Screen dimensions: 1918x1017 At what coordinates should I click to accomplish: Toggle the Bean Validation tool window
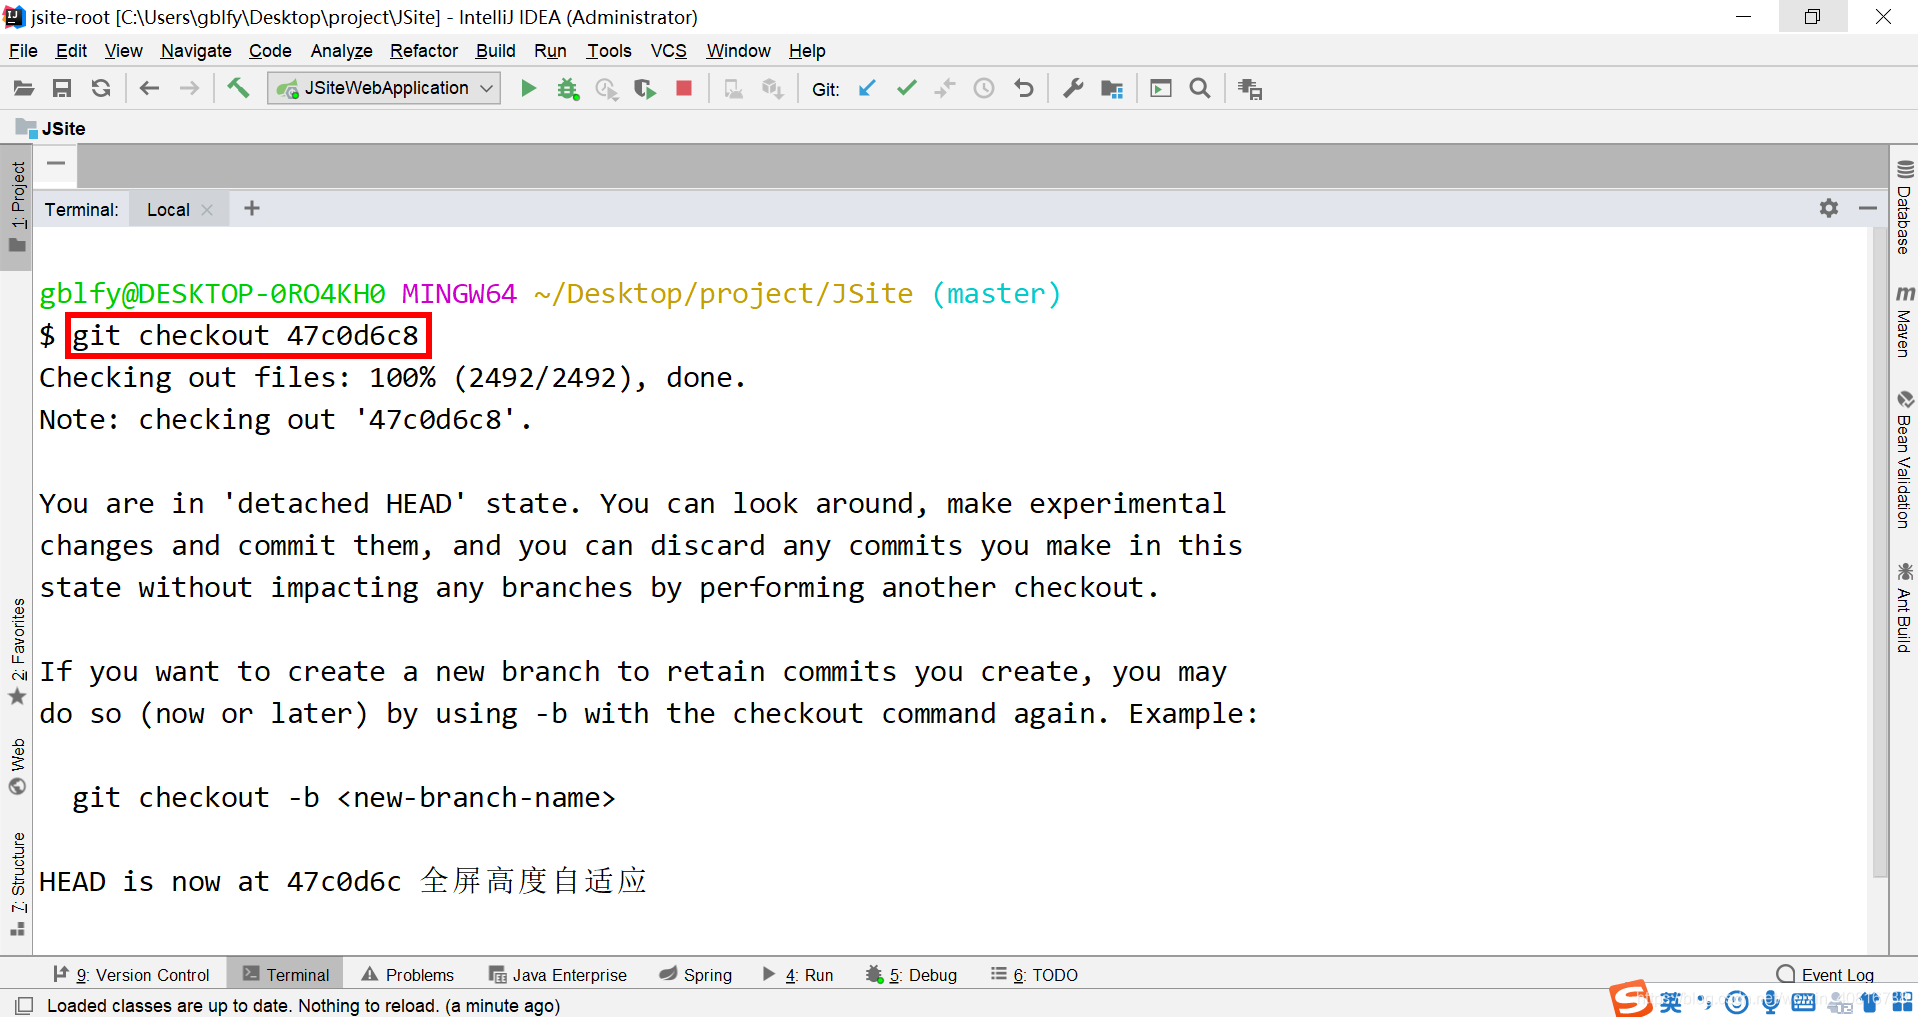click(1904, 460)
